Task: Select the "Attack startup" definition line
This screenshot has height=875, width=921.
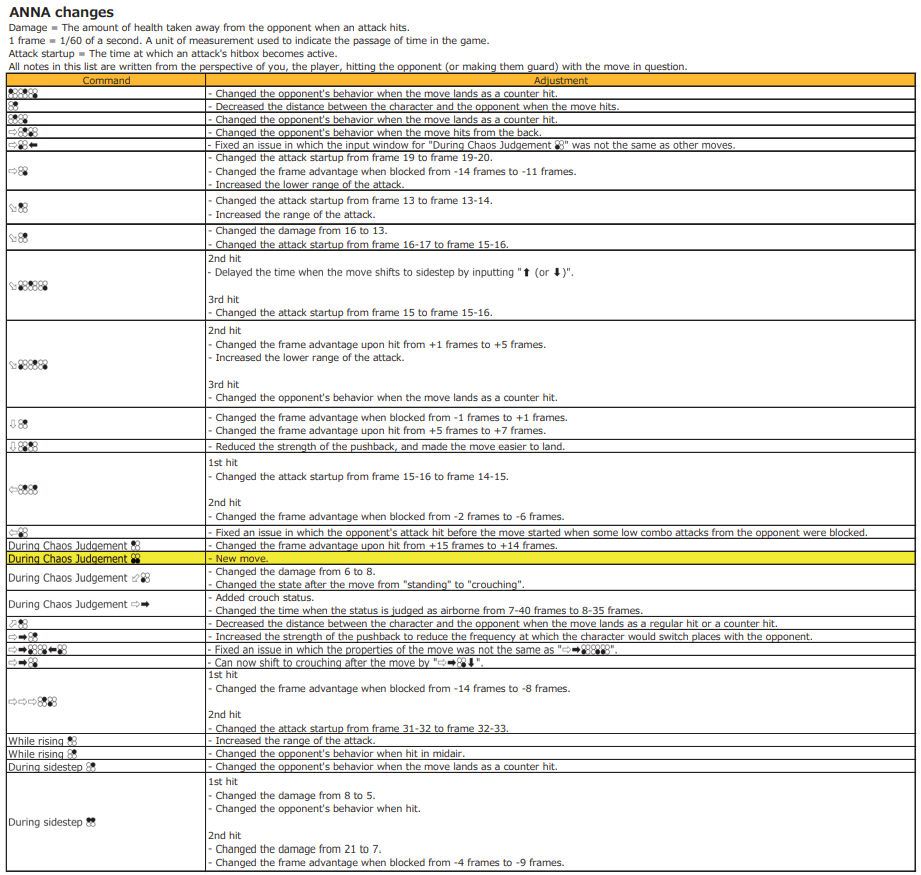Action: pyautogui.click(x=173, y=53)
